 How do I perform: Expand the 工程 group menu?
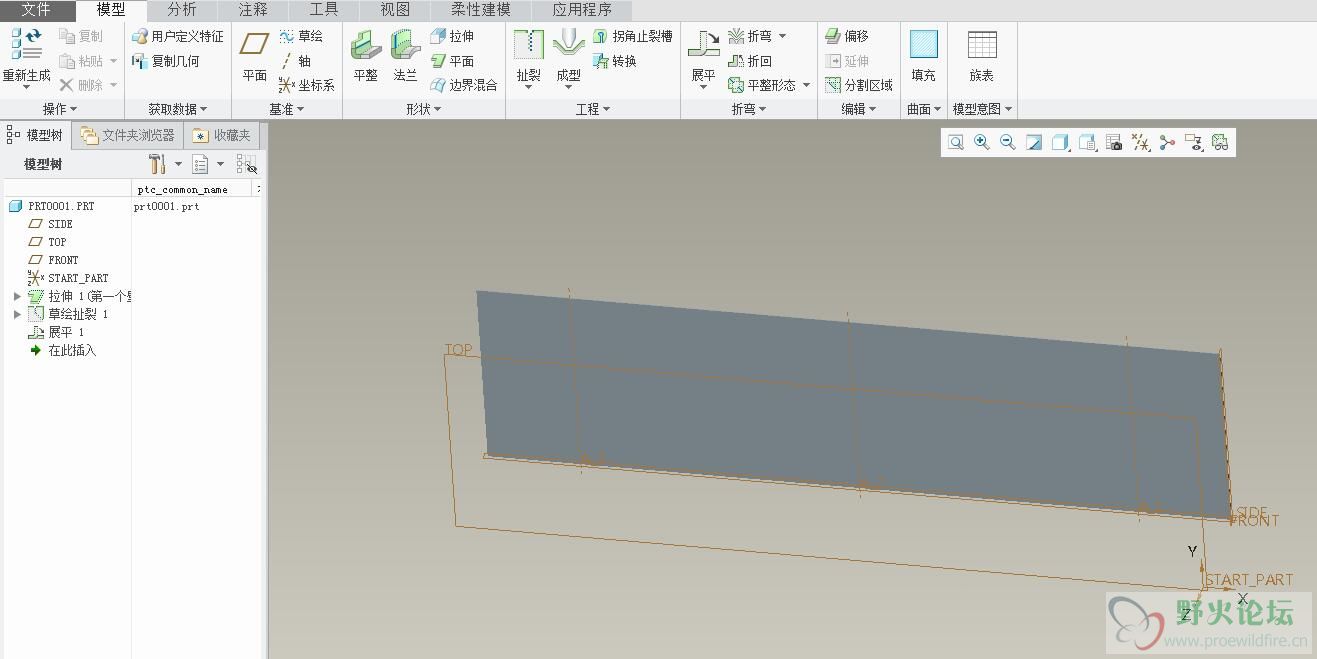(593, 109)
